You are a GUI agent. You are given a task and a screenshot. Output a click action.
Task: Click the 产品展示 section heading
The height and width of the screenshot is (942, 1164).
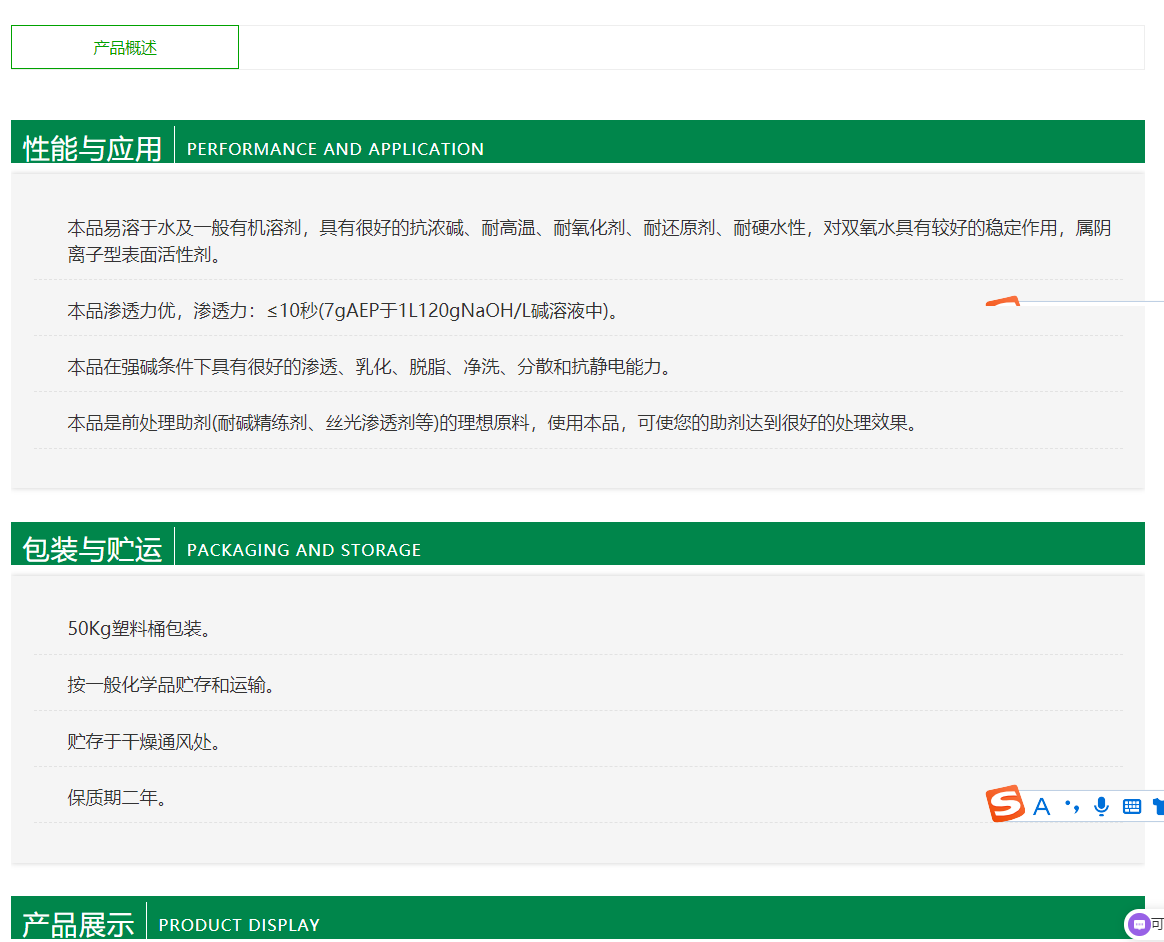click(78, 924)
